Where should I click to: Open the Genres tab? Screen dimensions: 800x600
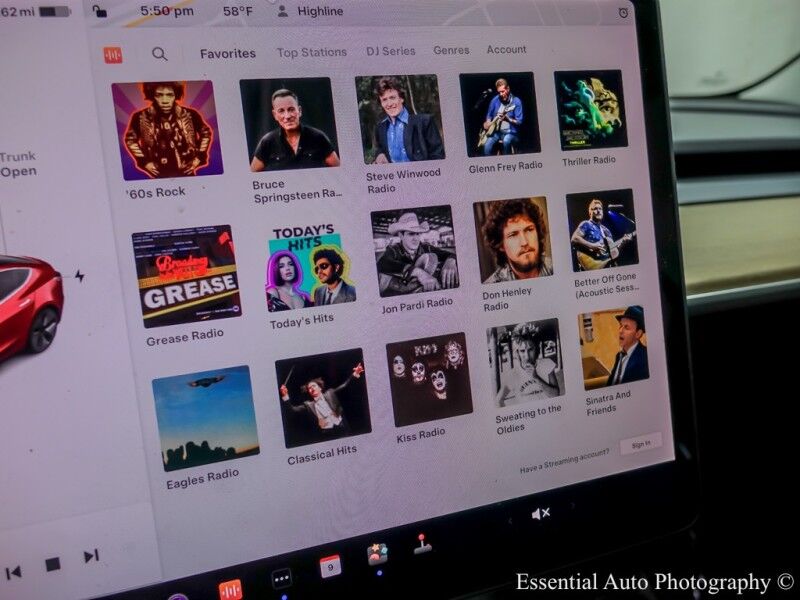tap(451, 50)
